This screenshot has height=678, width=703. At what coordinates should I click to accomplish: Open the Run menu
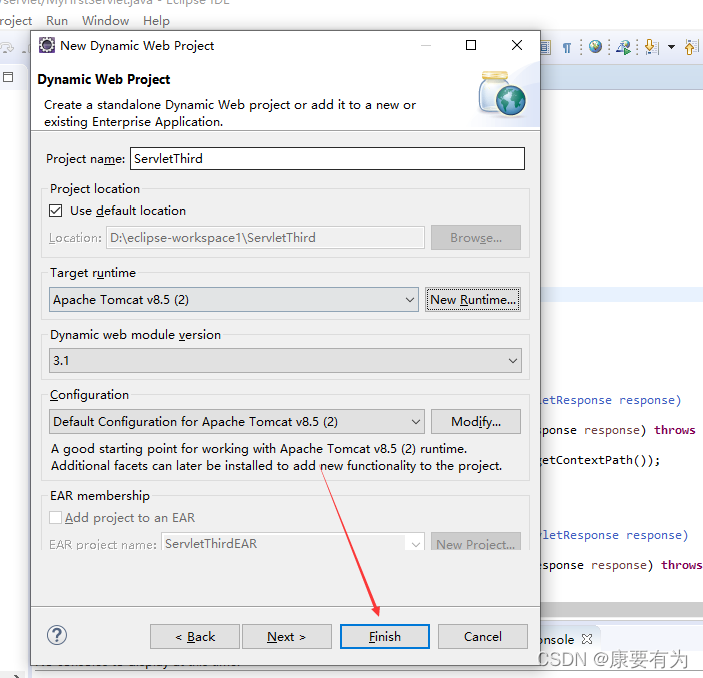(57, 21)
